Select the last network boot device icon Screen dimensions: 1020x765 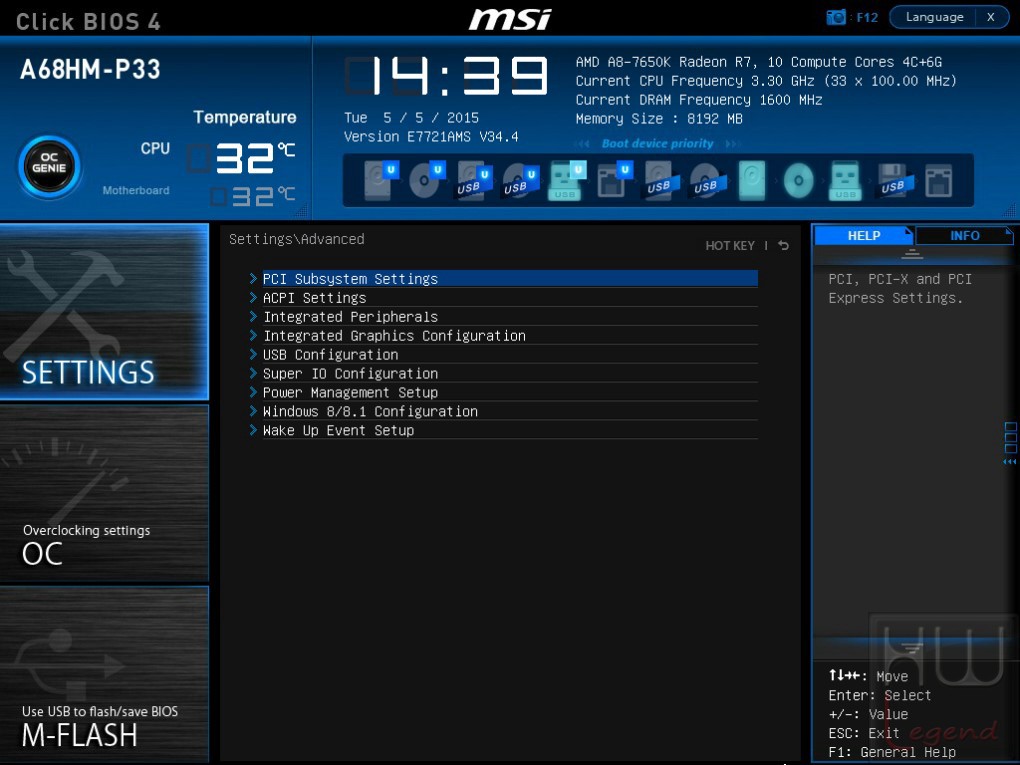pos(939,180)
